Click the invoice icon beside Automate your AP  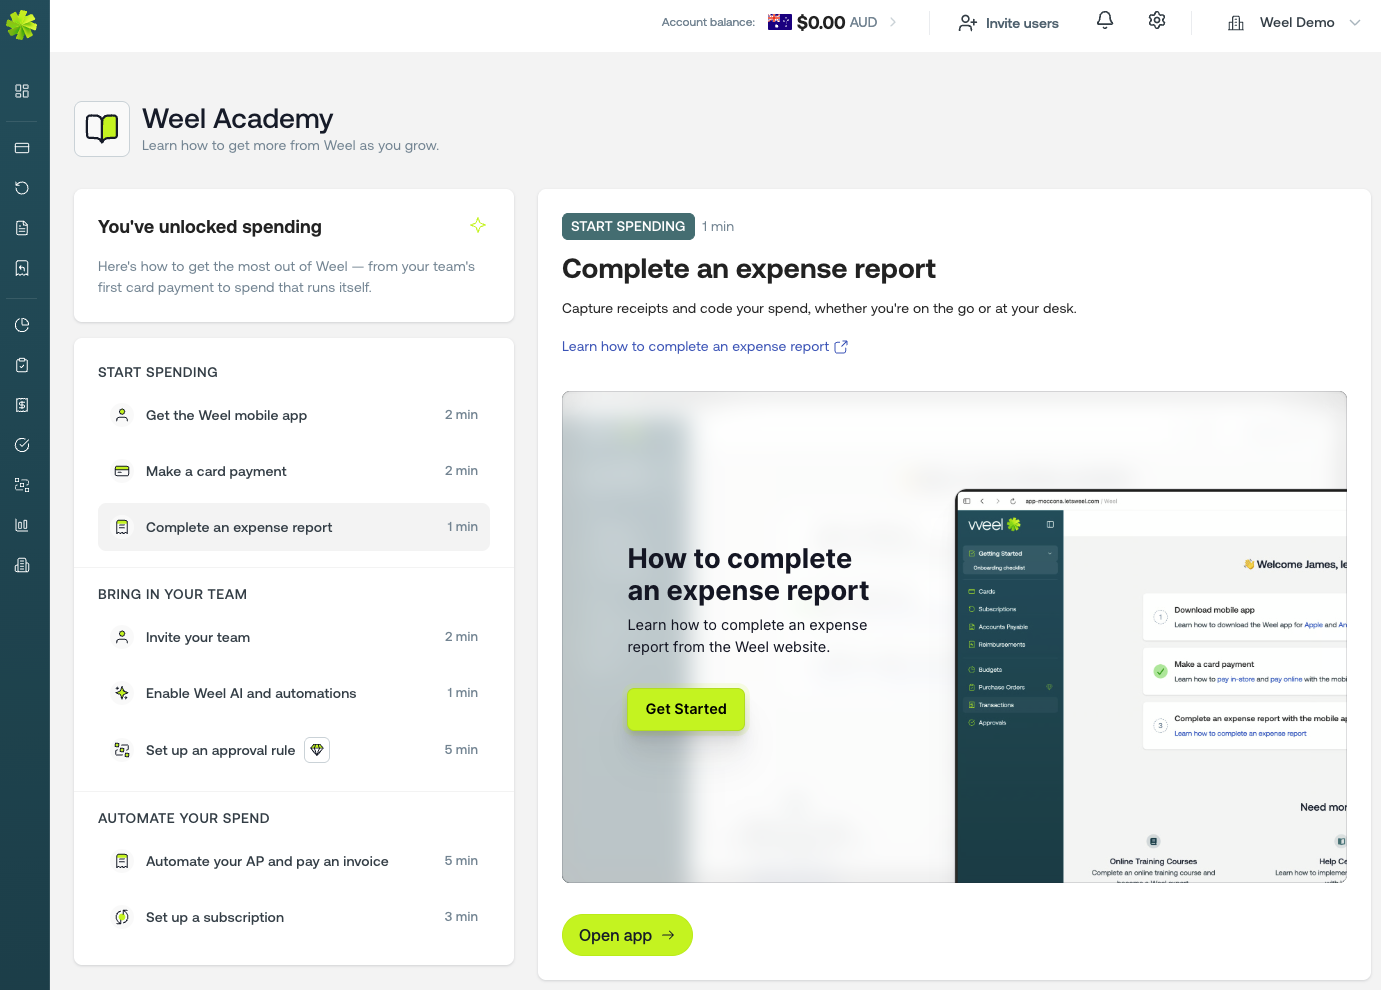click(122, 861)
